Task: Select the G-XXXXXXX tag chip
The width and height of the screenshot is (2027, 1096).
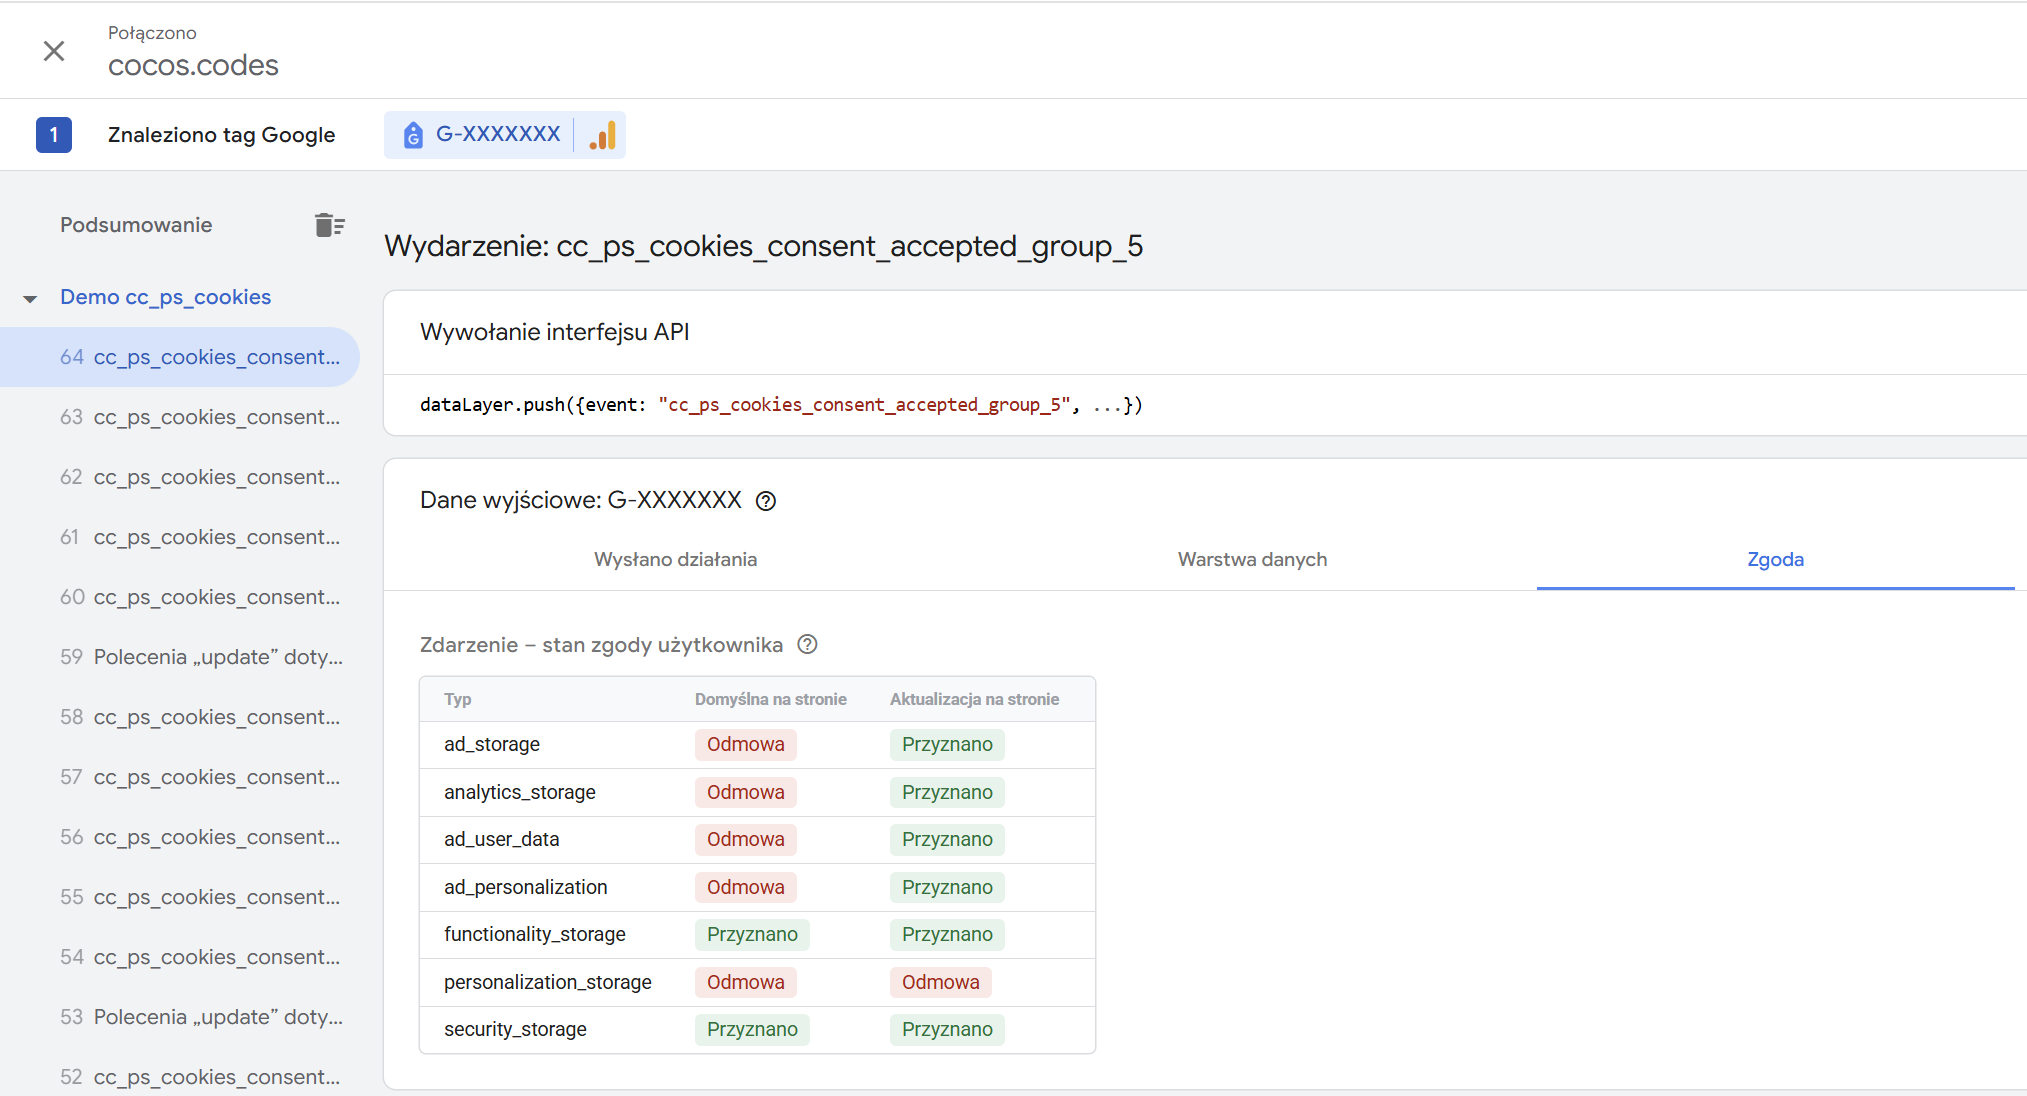Action: point(498,134)
